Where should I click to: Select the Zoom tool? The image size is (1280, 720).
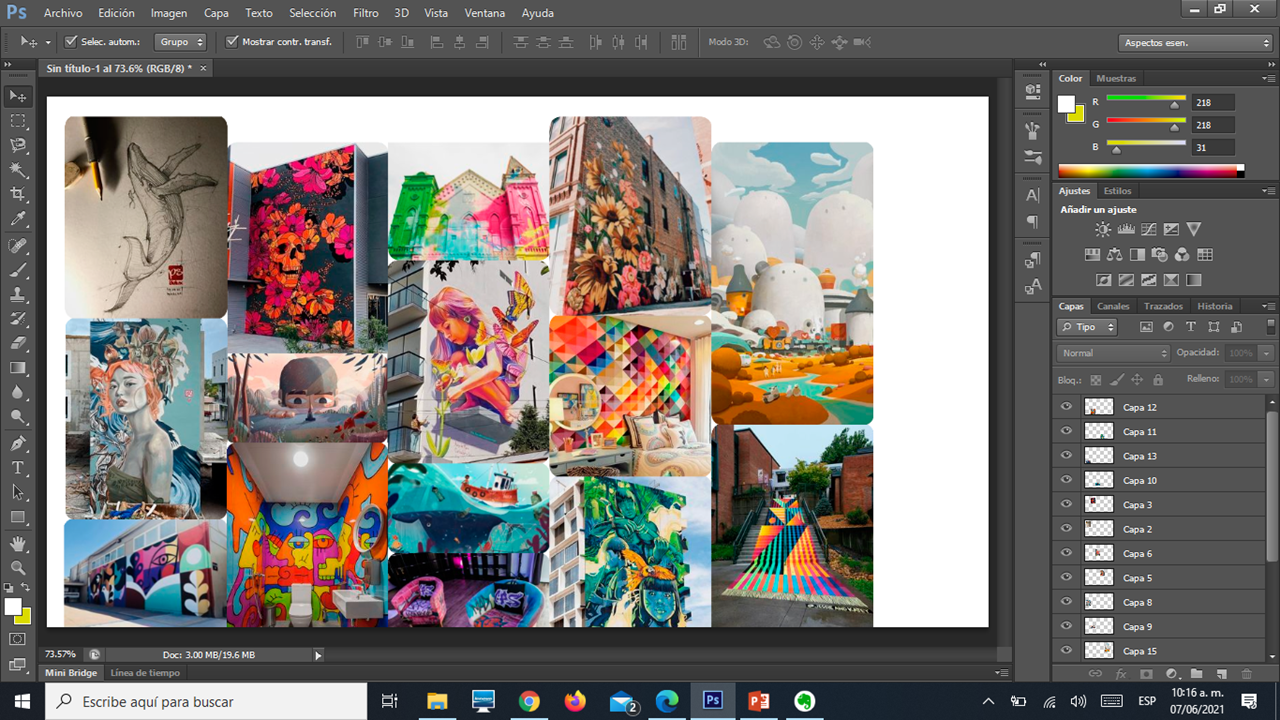coord(18,568)
